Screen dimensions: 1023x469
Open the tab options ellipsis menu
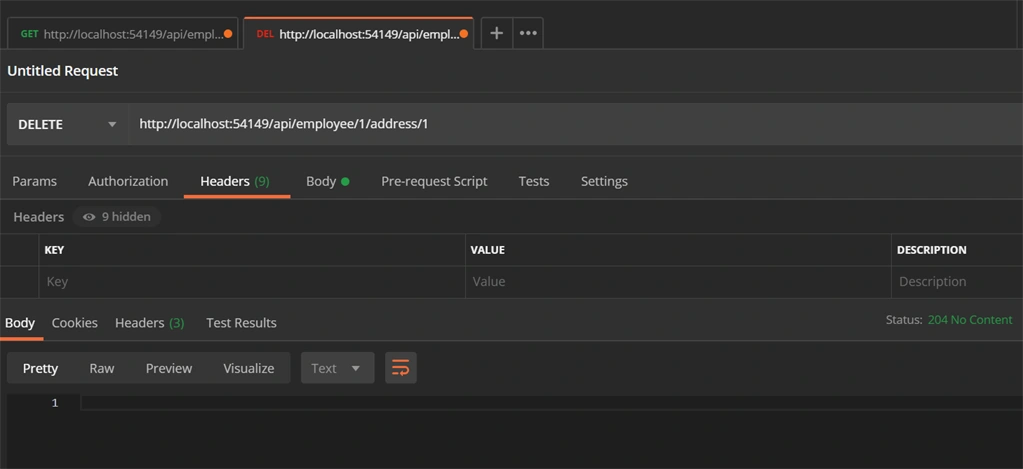[x=528, y=33]
